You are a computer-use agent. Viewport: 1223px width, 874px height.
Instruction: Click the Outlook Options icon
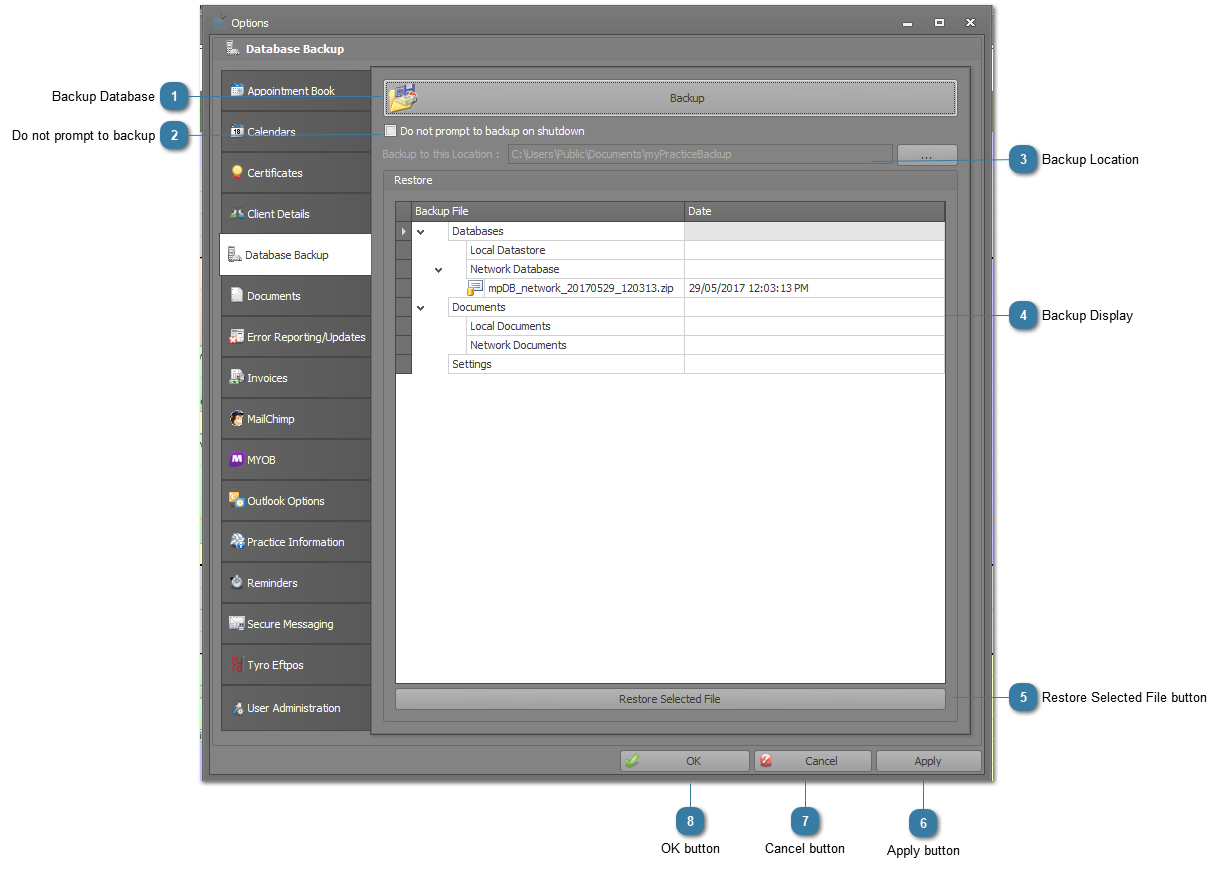[237, 501]
